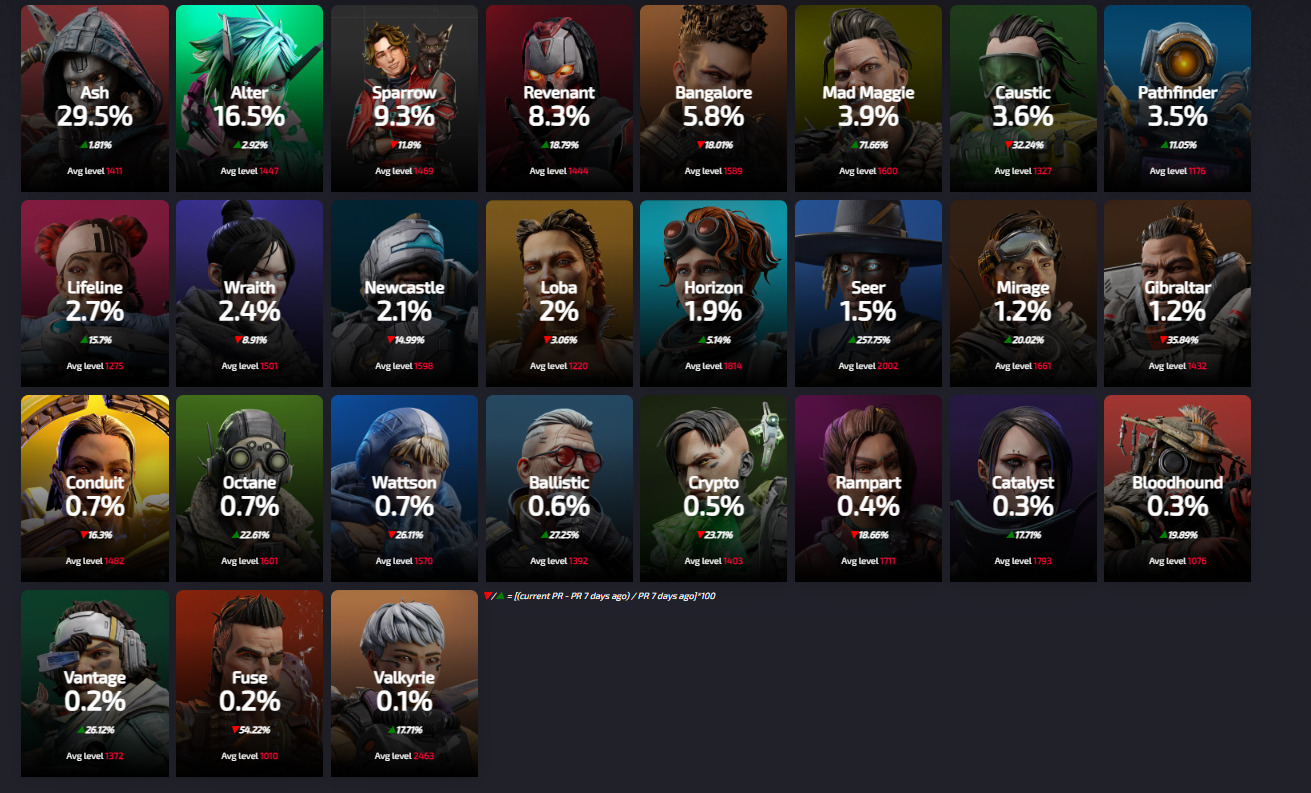Screen dimensions: 1311x793
Task: Open the Wraith 2.4% card
Action: coord(249,293)
